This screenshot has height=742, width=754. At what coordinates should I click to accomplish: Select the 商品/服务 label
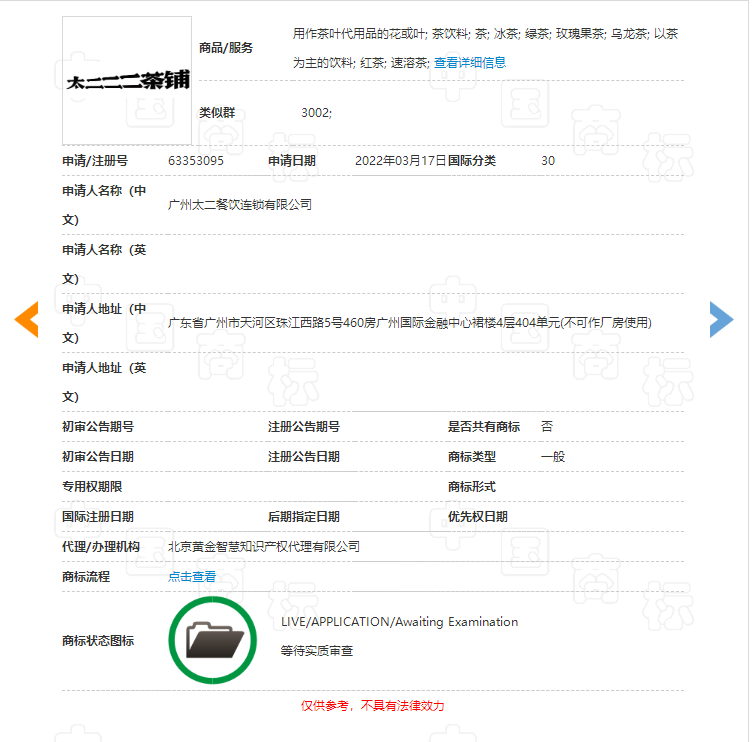pyautogui.click(x=226, y=48)
